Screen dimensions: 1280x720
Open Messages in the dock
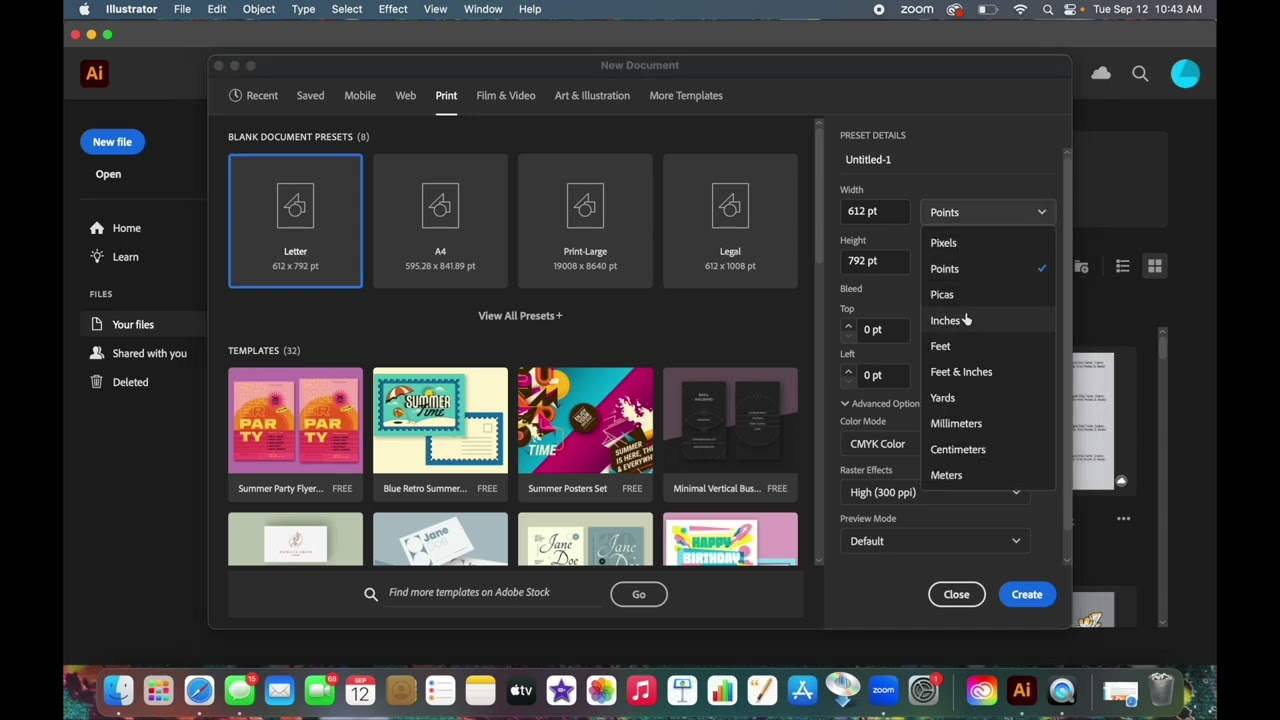pyautogui.click(x=239, y=690)
